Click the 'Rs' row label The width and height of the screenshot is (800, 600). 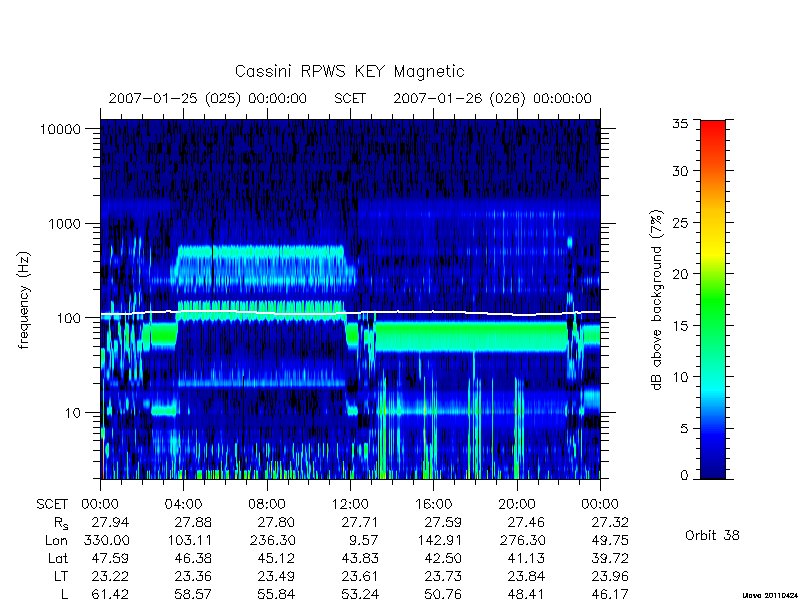tap(61, 523)
